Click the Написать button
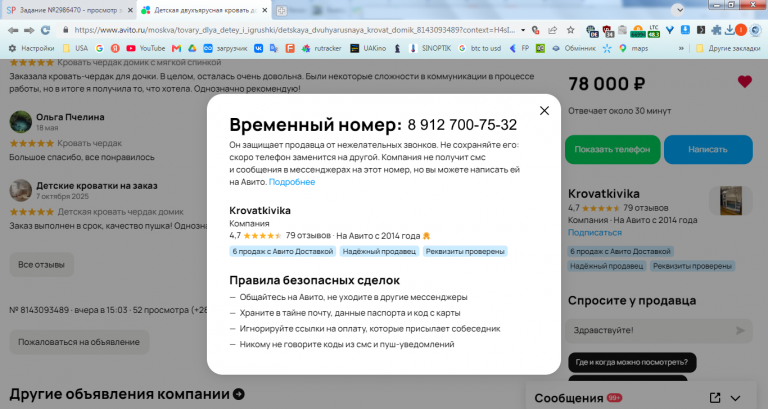 pos(708,149)
